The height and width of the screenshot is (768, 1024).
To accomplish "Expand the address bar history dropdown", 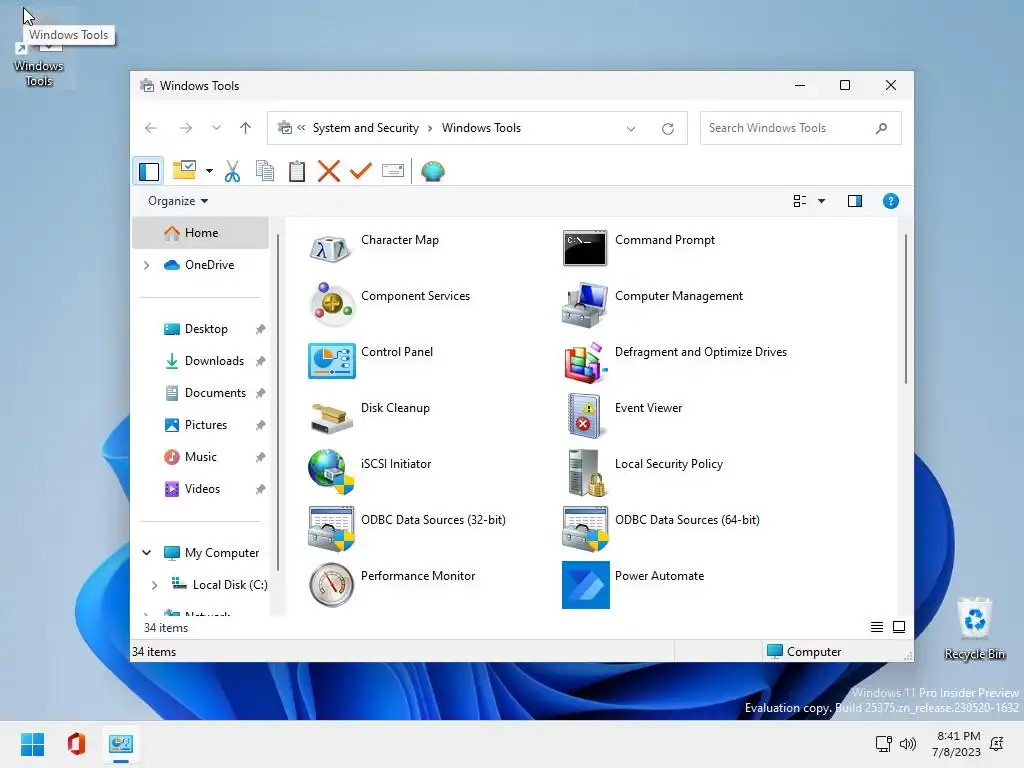I will (631, 129).
